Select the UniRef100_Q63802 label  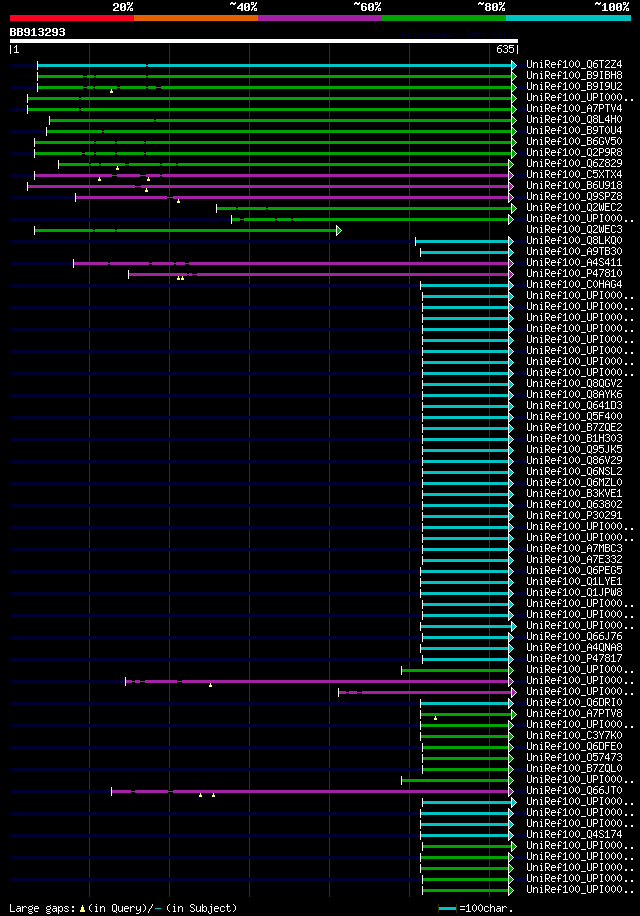click(x=574, y=504)
